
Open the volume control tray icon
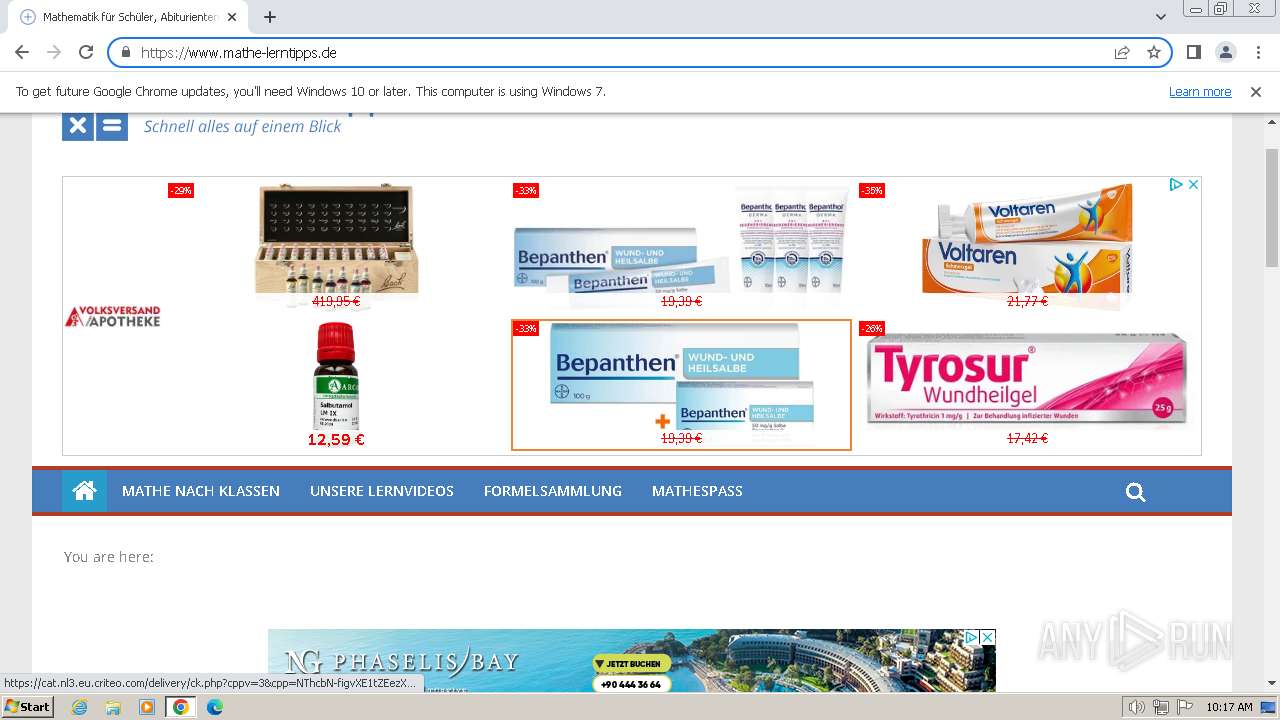(1137, 707)
